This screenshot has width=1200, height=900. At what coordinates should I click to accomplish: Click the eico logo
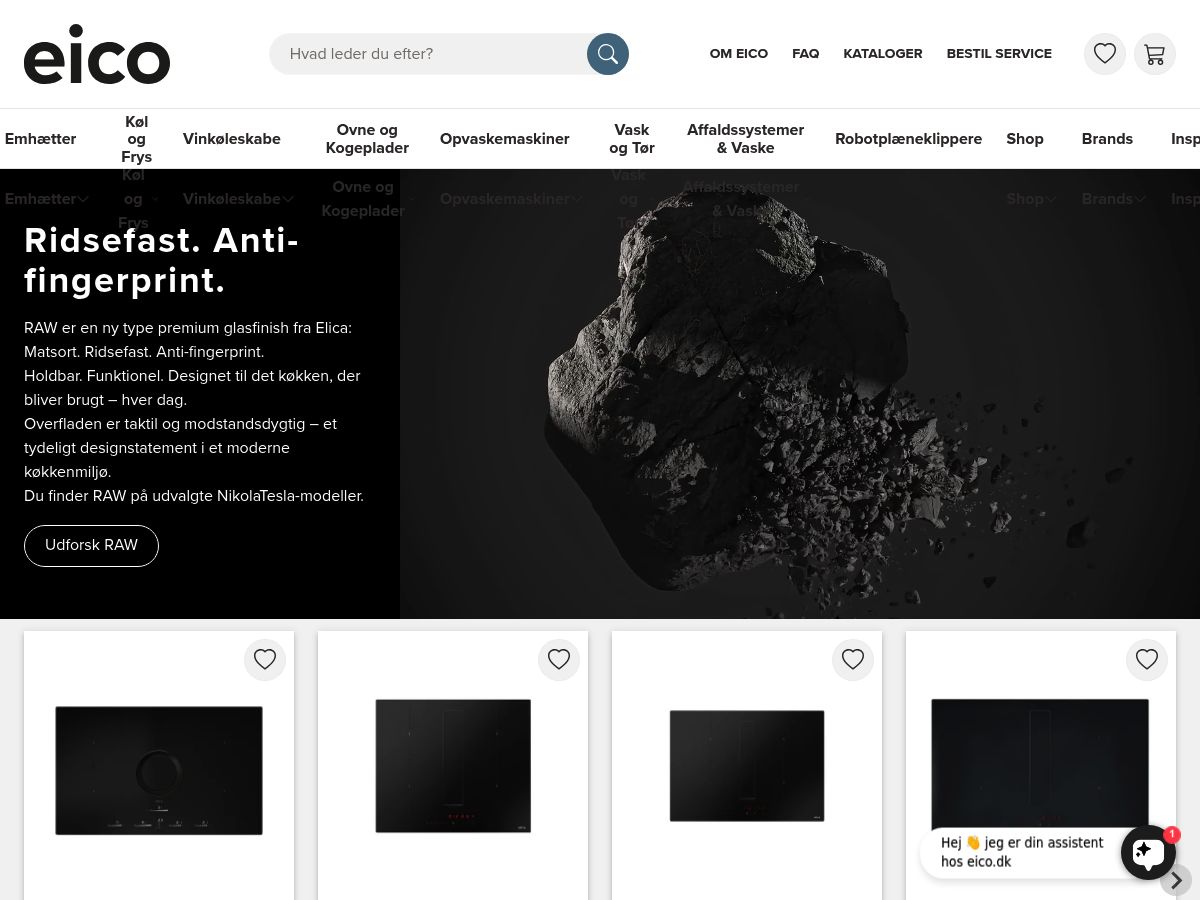[97, 54]
